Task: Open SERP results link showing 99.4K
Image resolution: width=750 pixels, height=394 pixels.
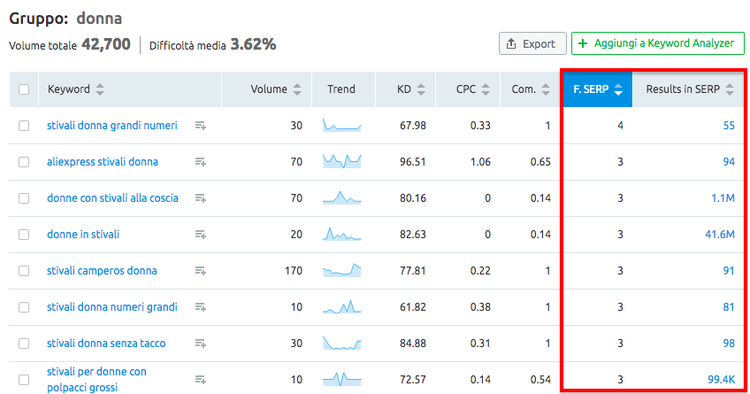Action: pyautogui.click(x=721, y=380)
